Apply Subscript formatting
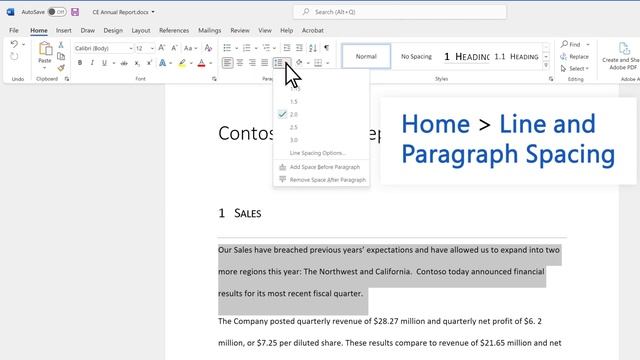This screenshot has width=640, height=360. 137,63
